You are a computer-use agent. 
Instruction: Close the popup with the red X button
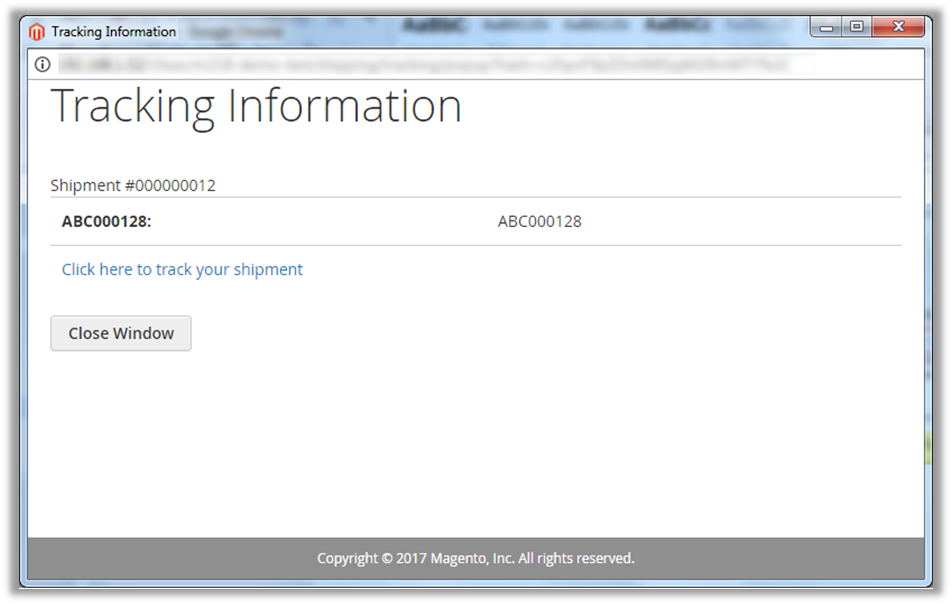coord(898,28)
